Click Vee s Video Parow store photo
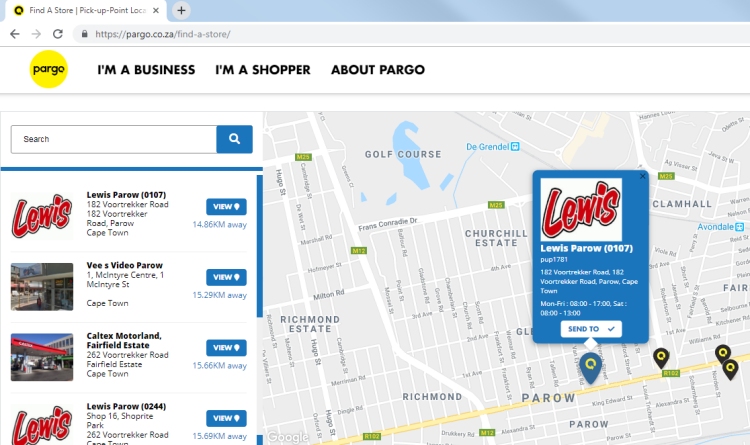This screenshot has height=445, width=750. point(42,287)
